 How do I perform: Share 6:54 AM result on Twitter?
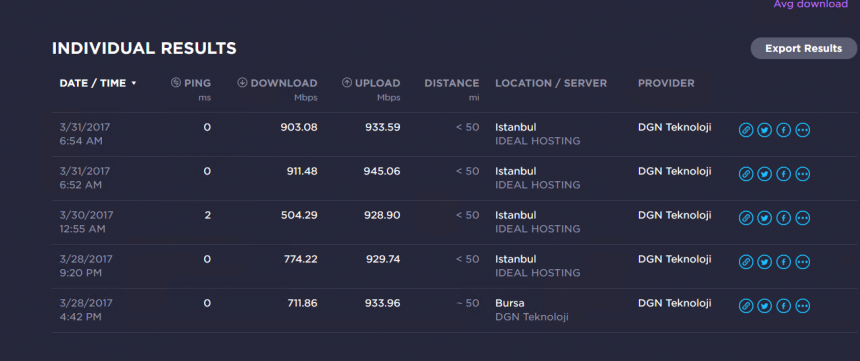click(x=765, y=130)
